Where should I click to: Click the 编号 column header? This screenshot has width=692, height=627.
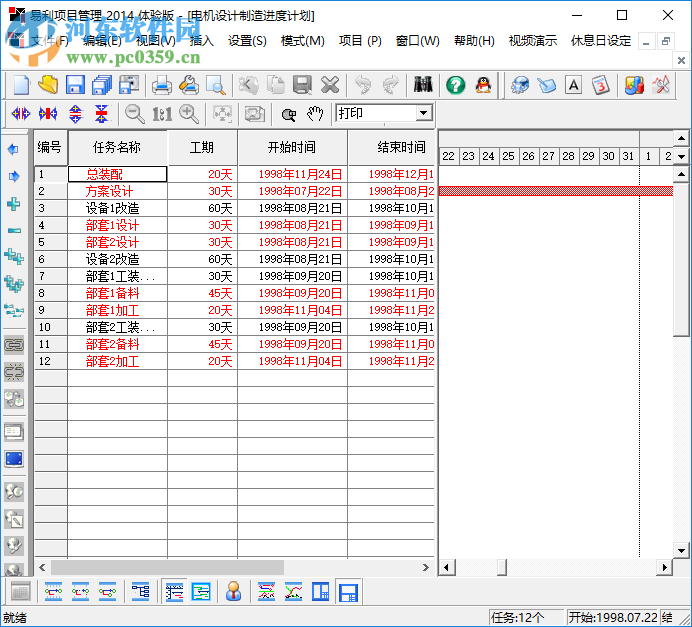pos(50,147)
